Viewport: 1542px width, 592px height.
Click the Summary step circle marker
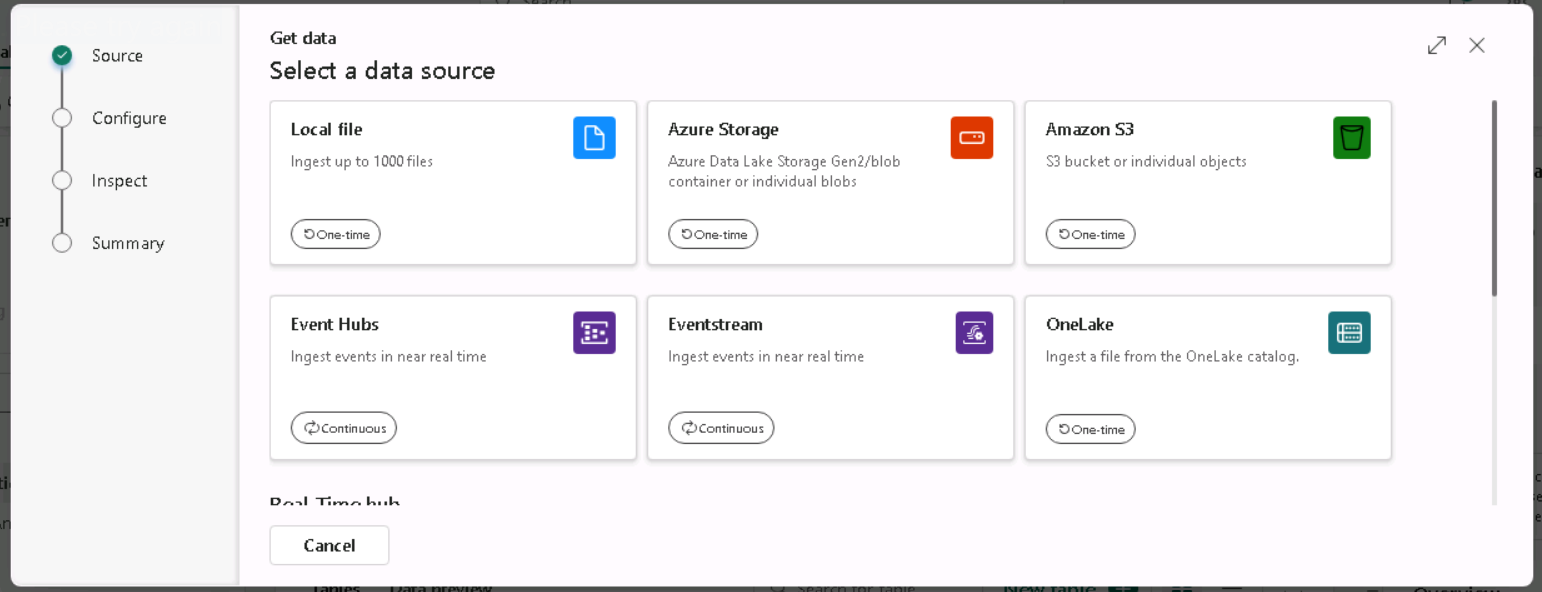coord(62,243)
